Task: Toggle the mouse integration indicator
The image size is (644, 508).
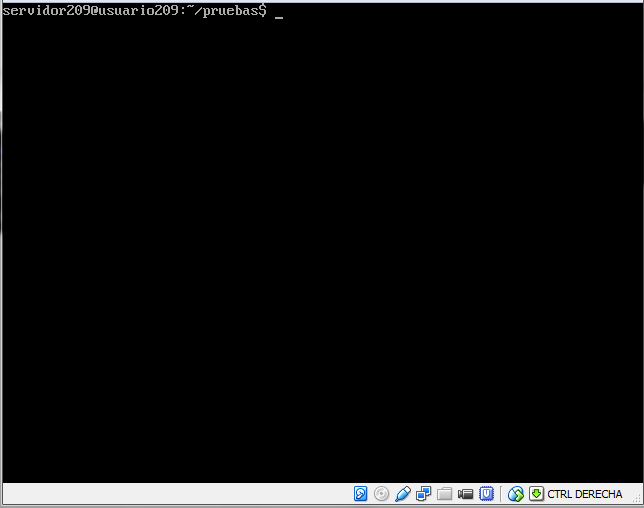Action: (x=516, y=494)
